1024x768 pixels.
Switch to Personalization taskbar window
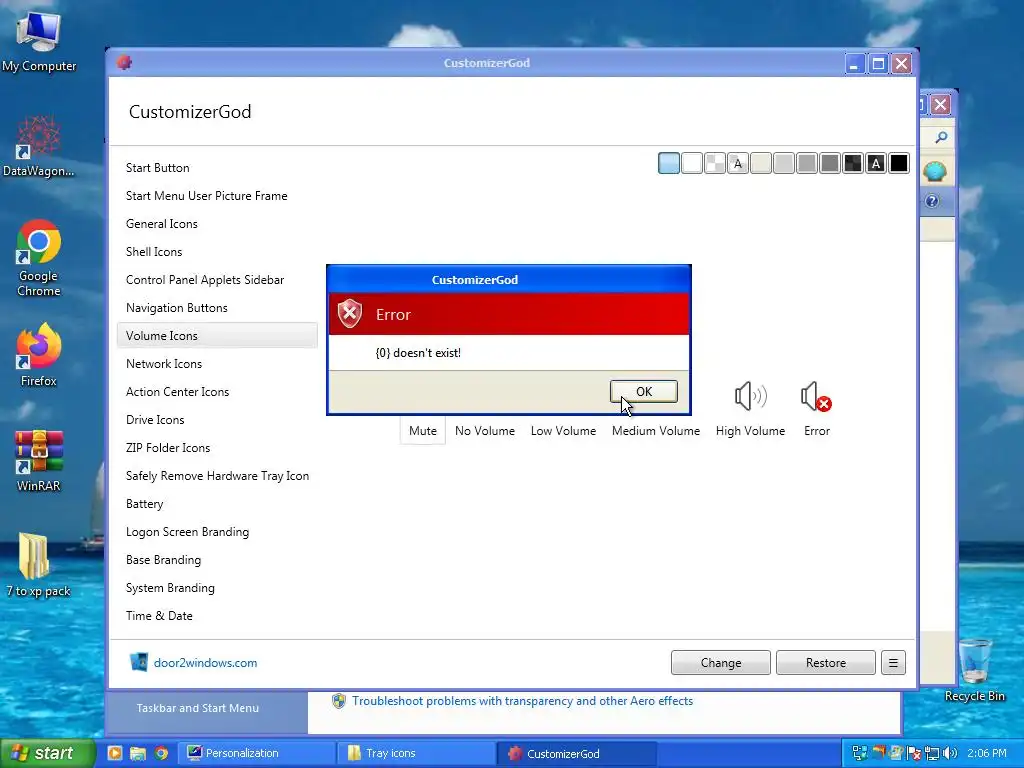pyautogui.click(x=256, y=753)
